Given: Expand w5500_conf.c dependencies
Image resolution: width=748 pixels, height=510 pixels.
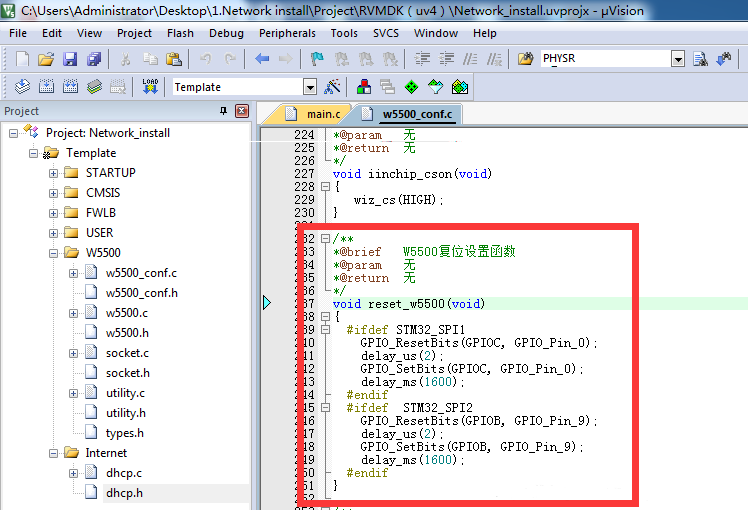Looking at the screenshot, I should coord(73,273).
